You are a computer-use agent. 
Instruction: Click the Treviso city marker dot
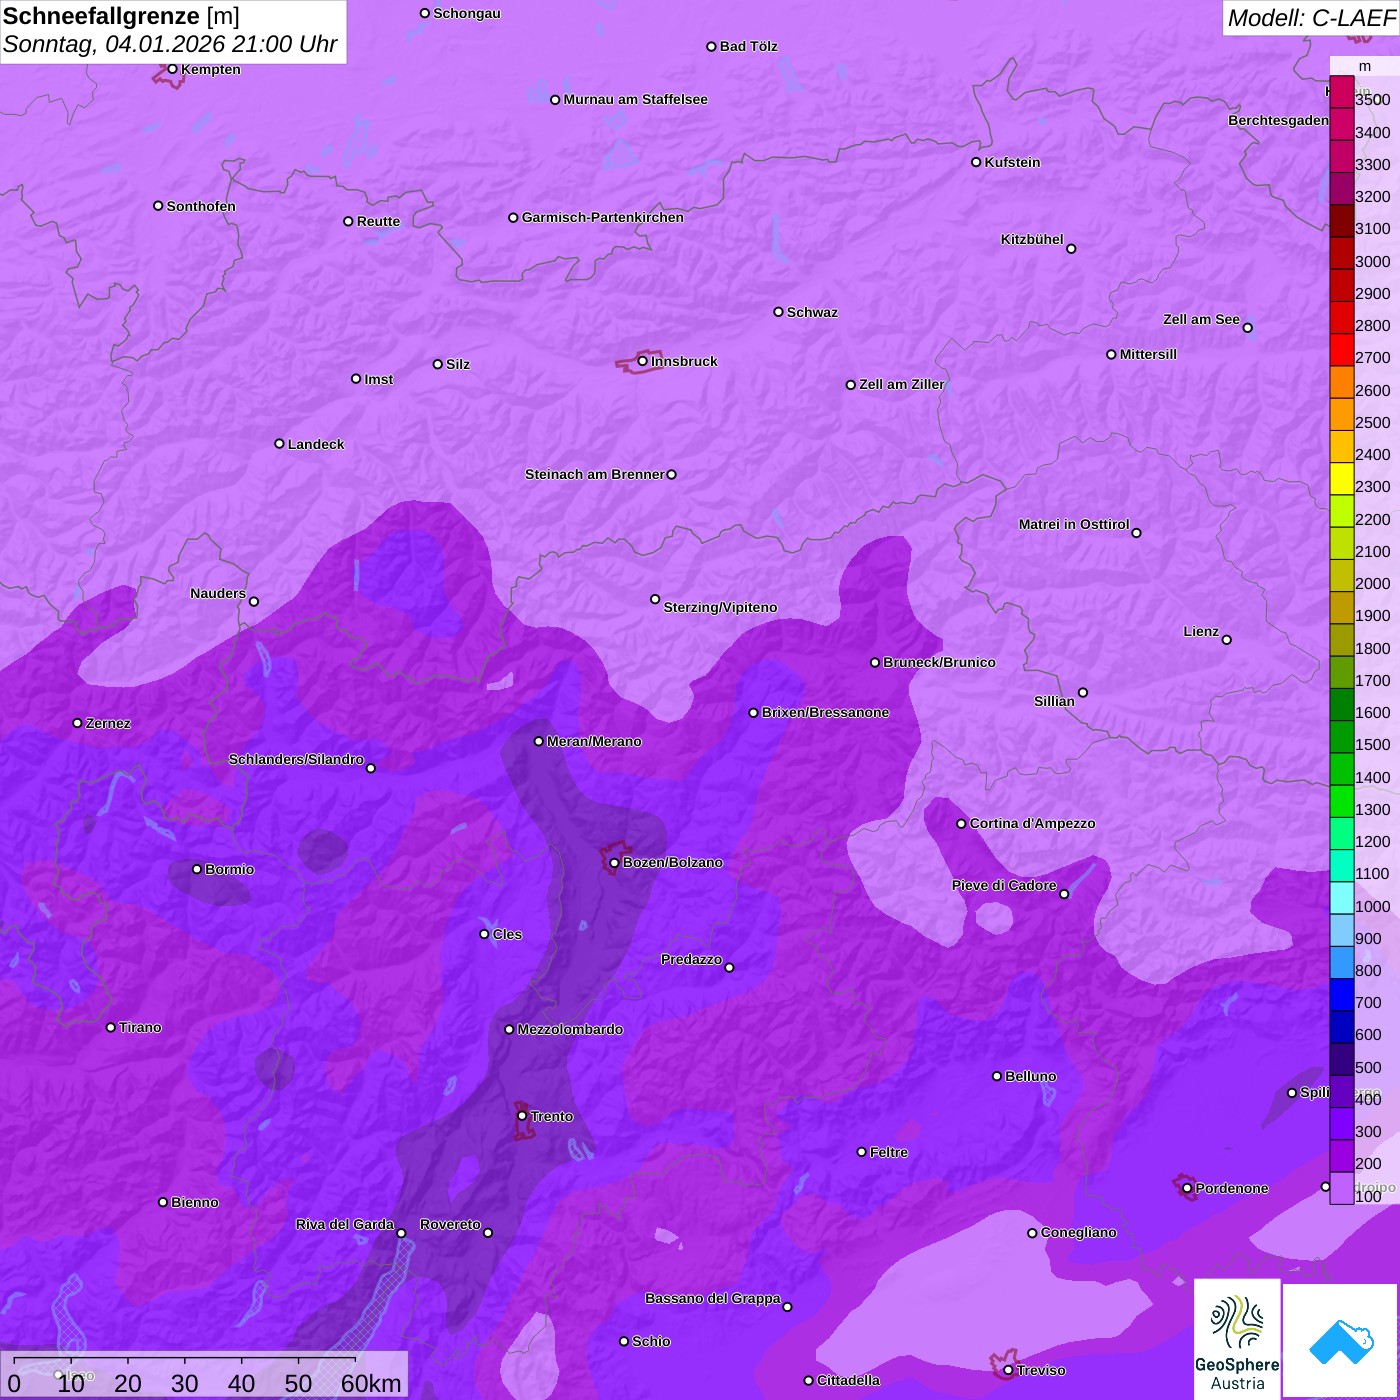(x=1008, y=1370)
